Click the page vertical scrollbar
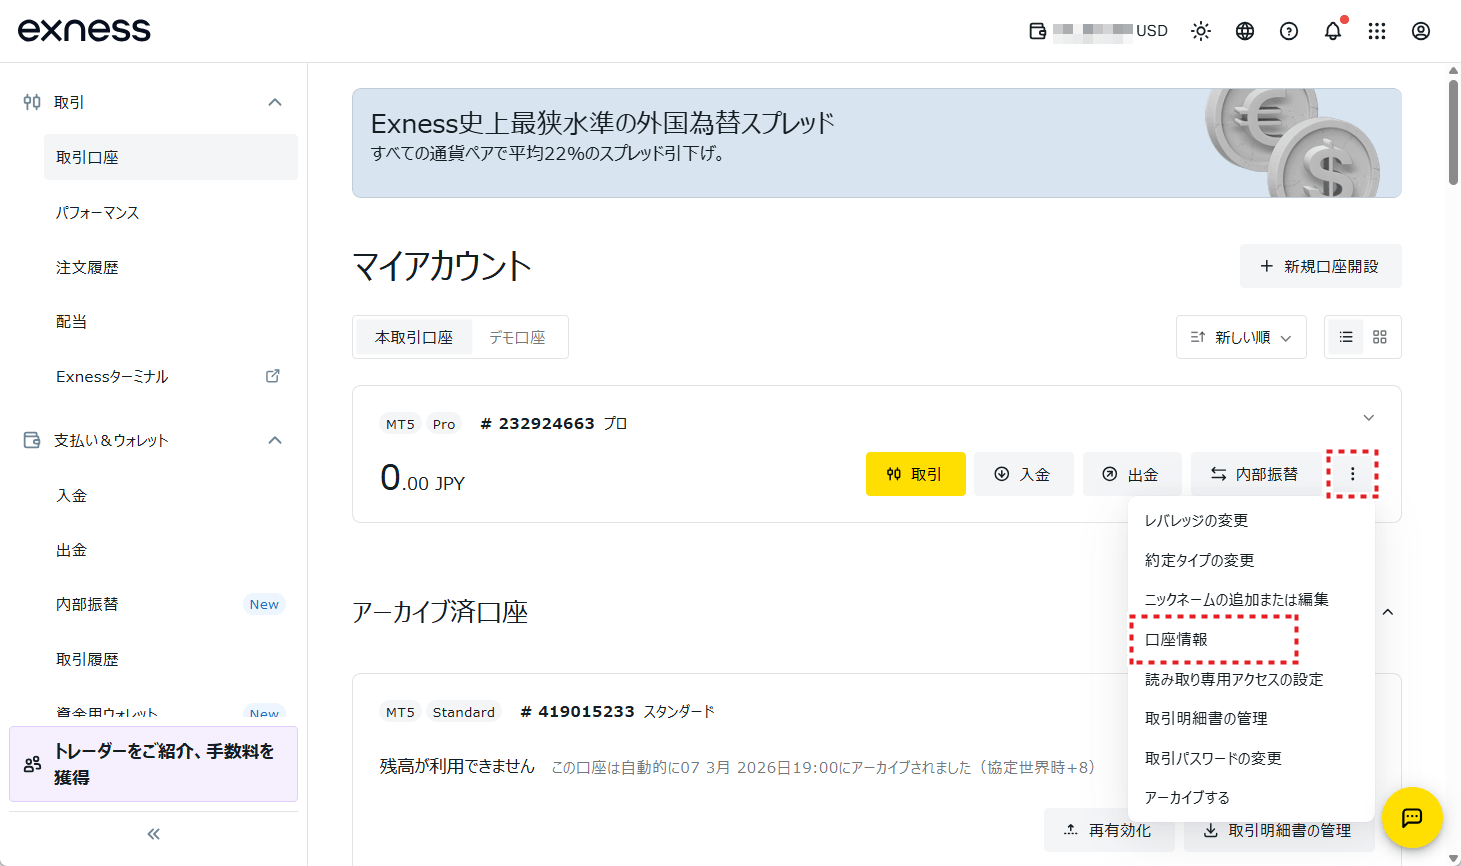This screenshot has height=866, width=1461. (x=1453, y=130)
